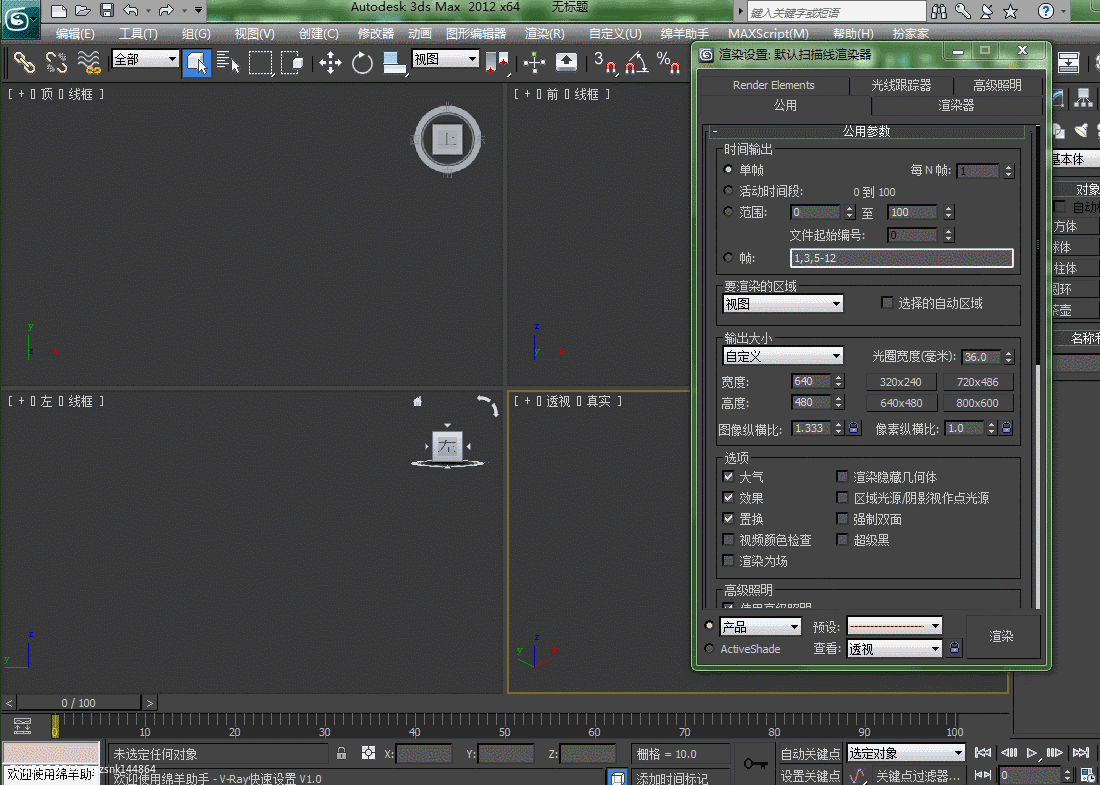1100x785 pixels.
Task: Click the Select by Name icon
Action: coord(228,62)
